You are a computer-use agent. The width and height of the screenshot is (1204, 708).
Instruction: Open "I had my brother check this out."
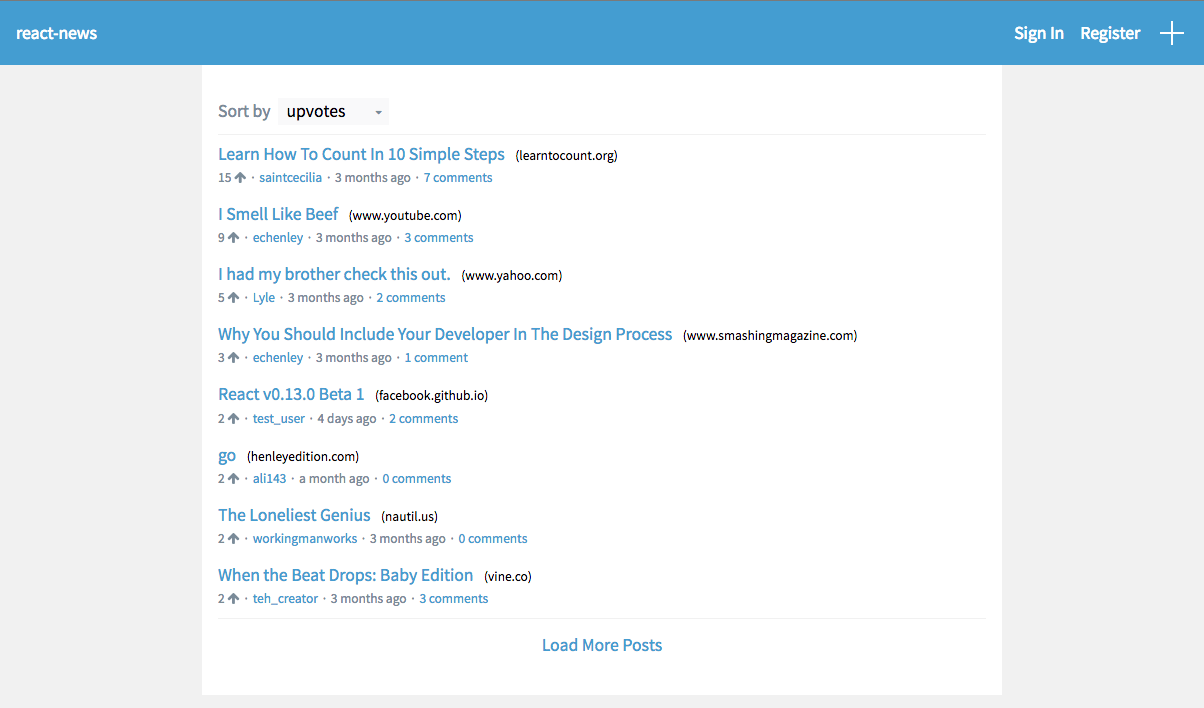(x=334, y=274)
